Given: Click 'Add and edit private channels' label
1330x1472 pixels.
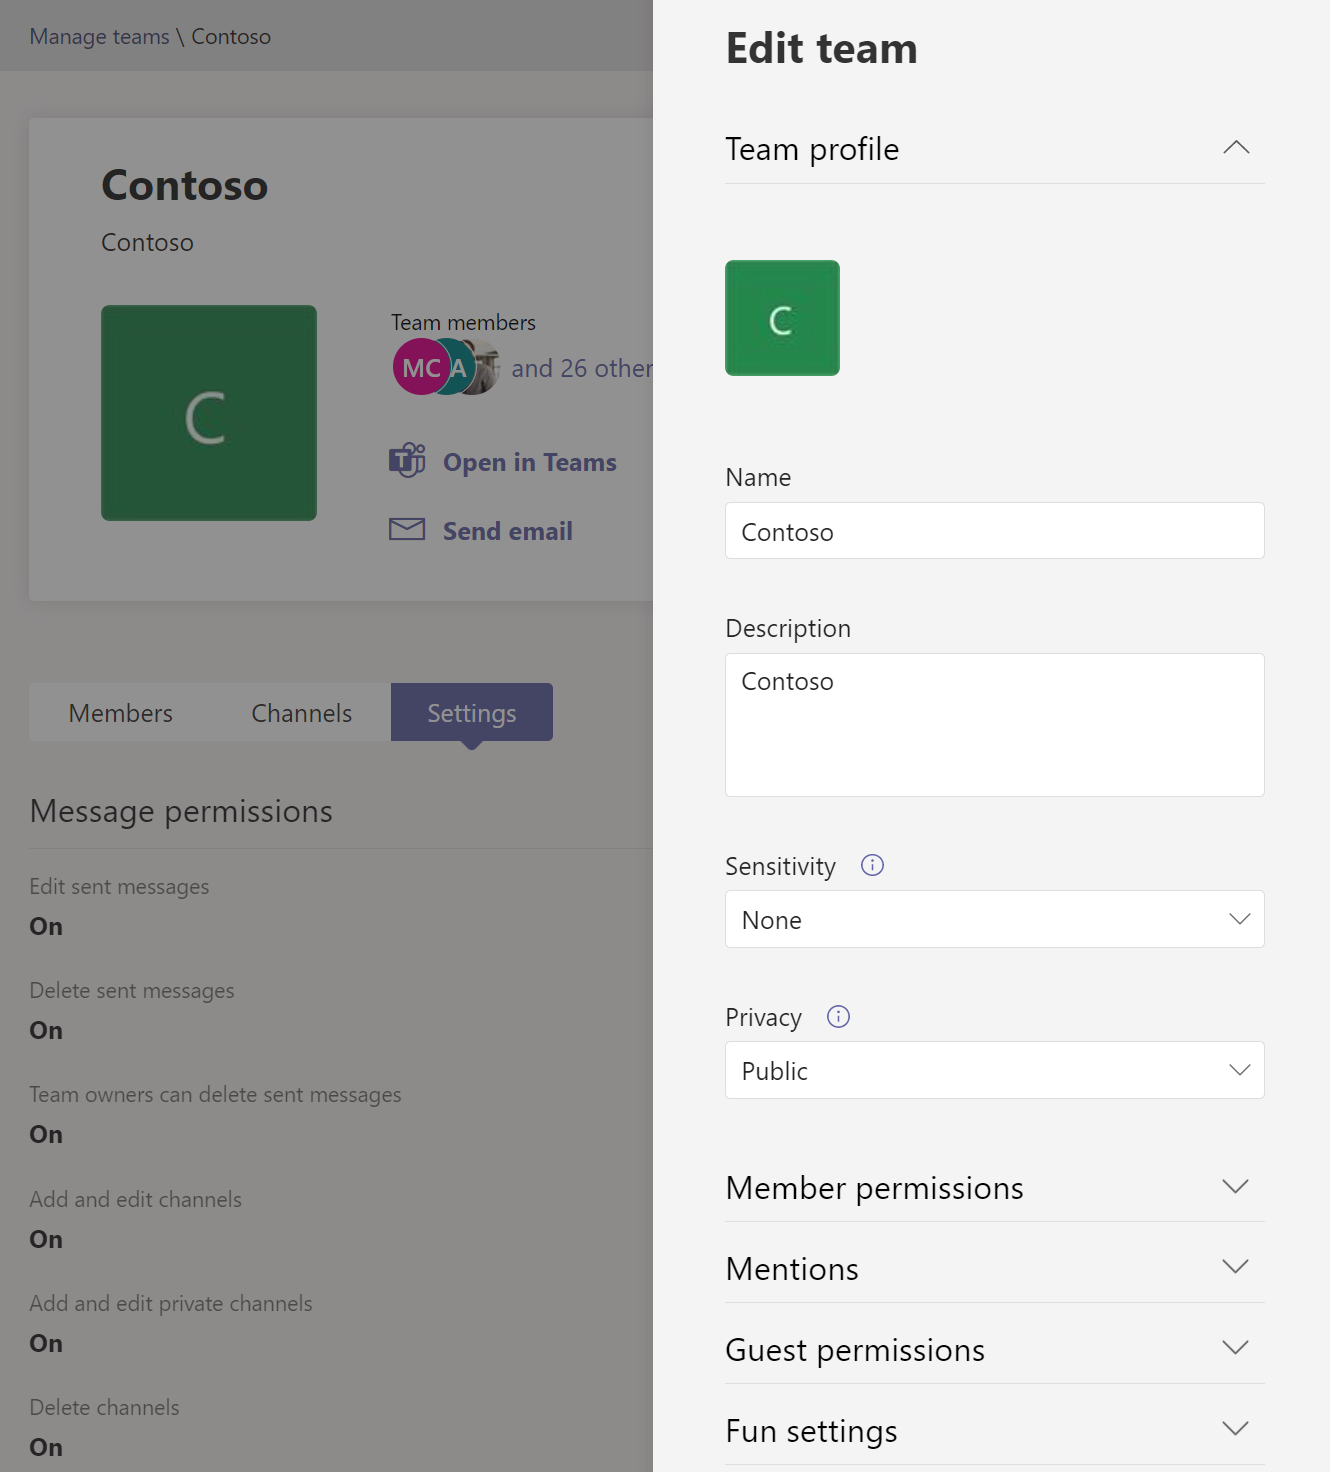Looking at the screenshot, I should pos(171,1303).
